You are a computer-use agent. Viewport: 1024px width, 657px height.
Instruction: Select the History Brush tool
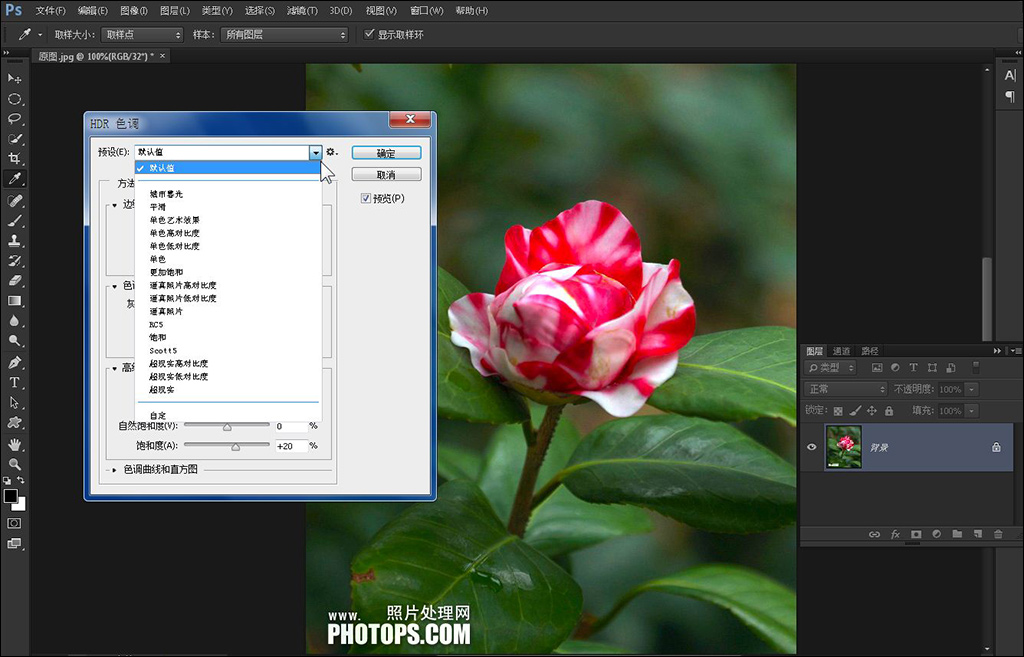[x=14, y=261]
